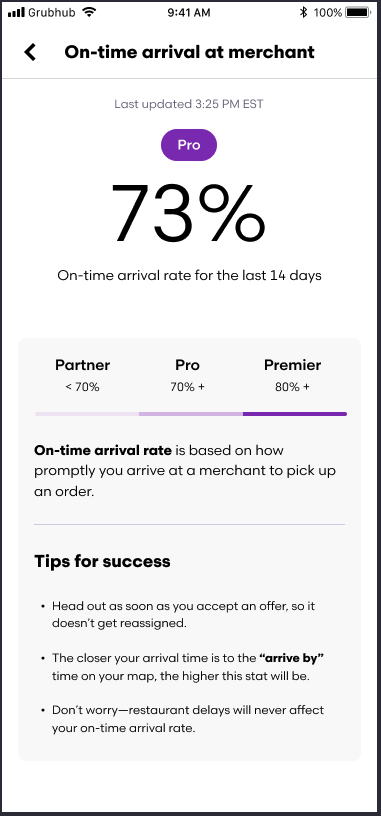The width and height of the screenshot is (381, 816).
Task: Tap the Tips for success heading
Action: 103,562
